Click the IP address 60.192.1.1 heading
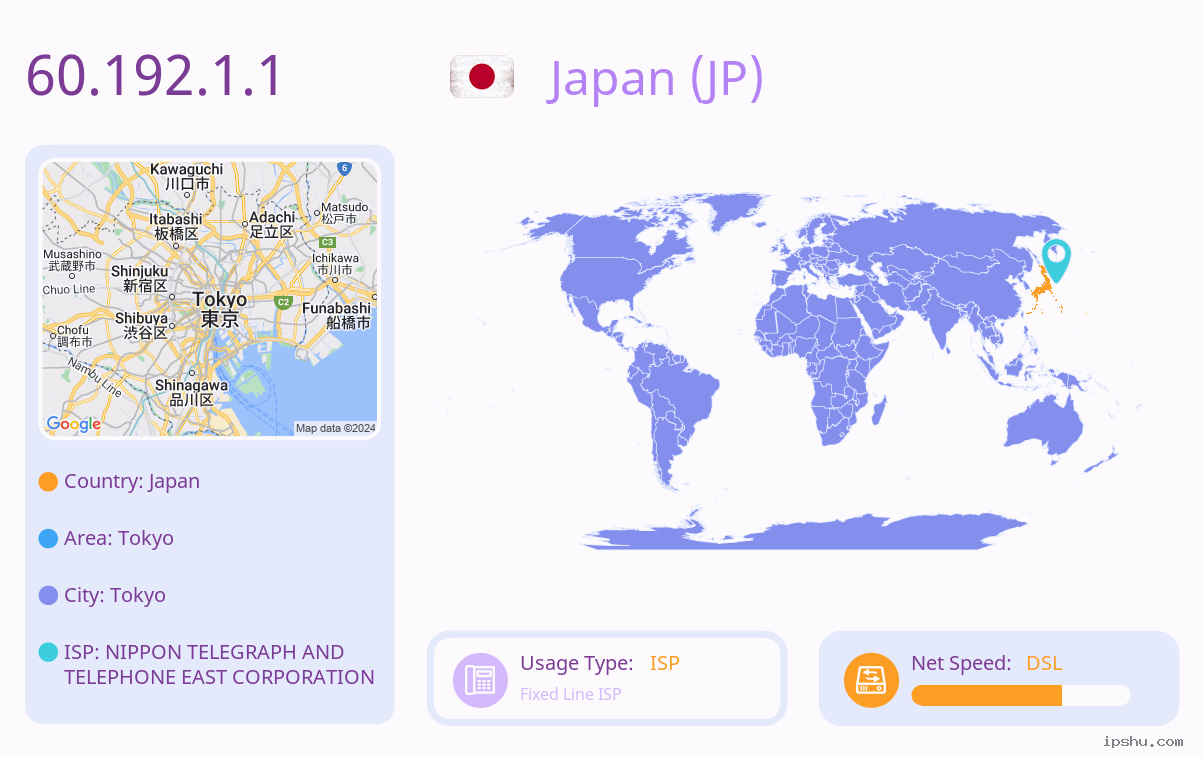The width and height of the screenshot is (1203, 758). coord(155,76)
